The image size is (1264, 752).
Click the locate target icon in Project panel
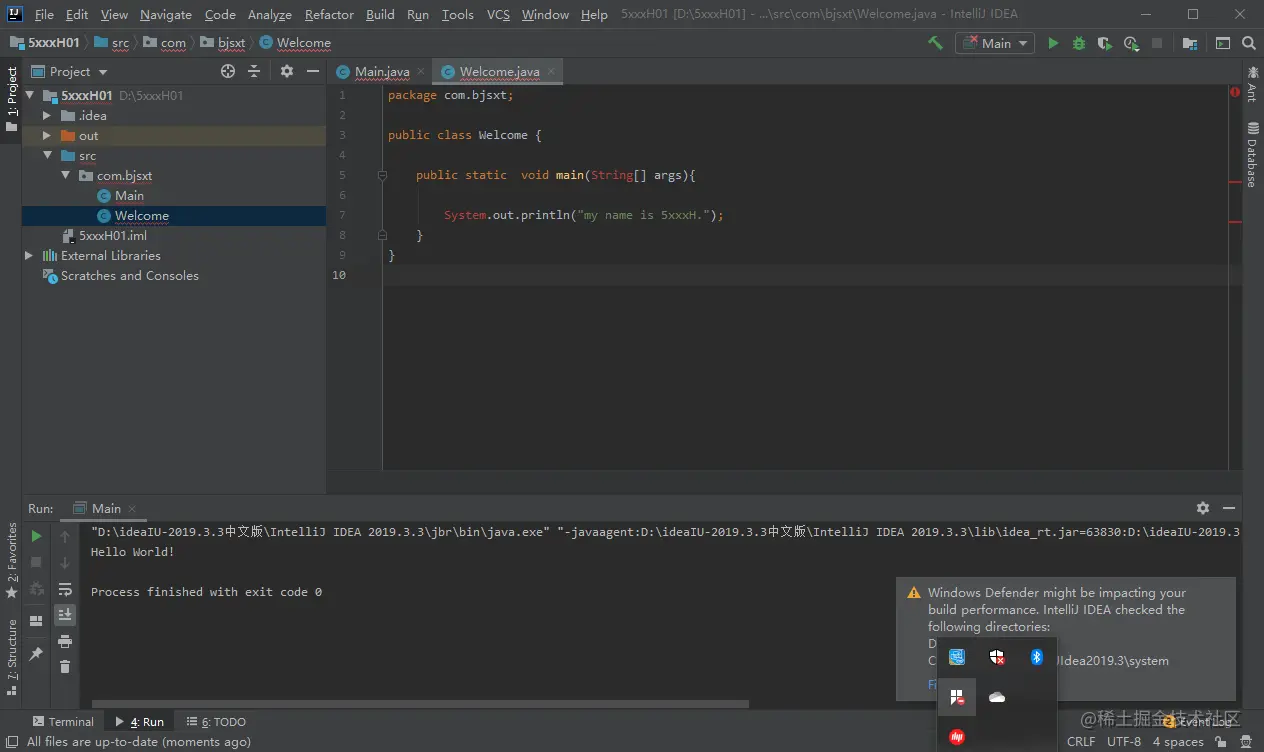[228, 71]
